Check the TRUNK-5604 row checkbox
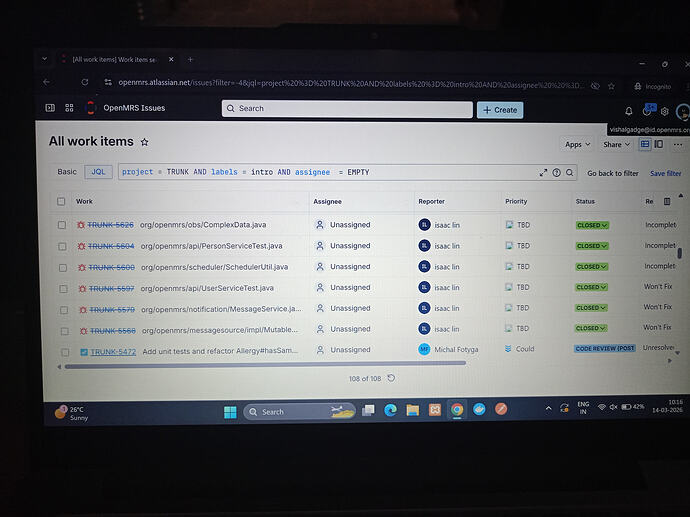 [62, 246]
